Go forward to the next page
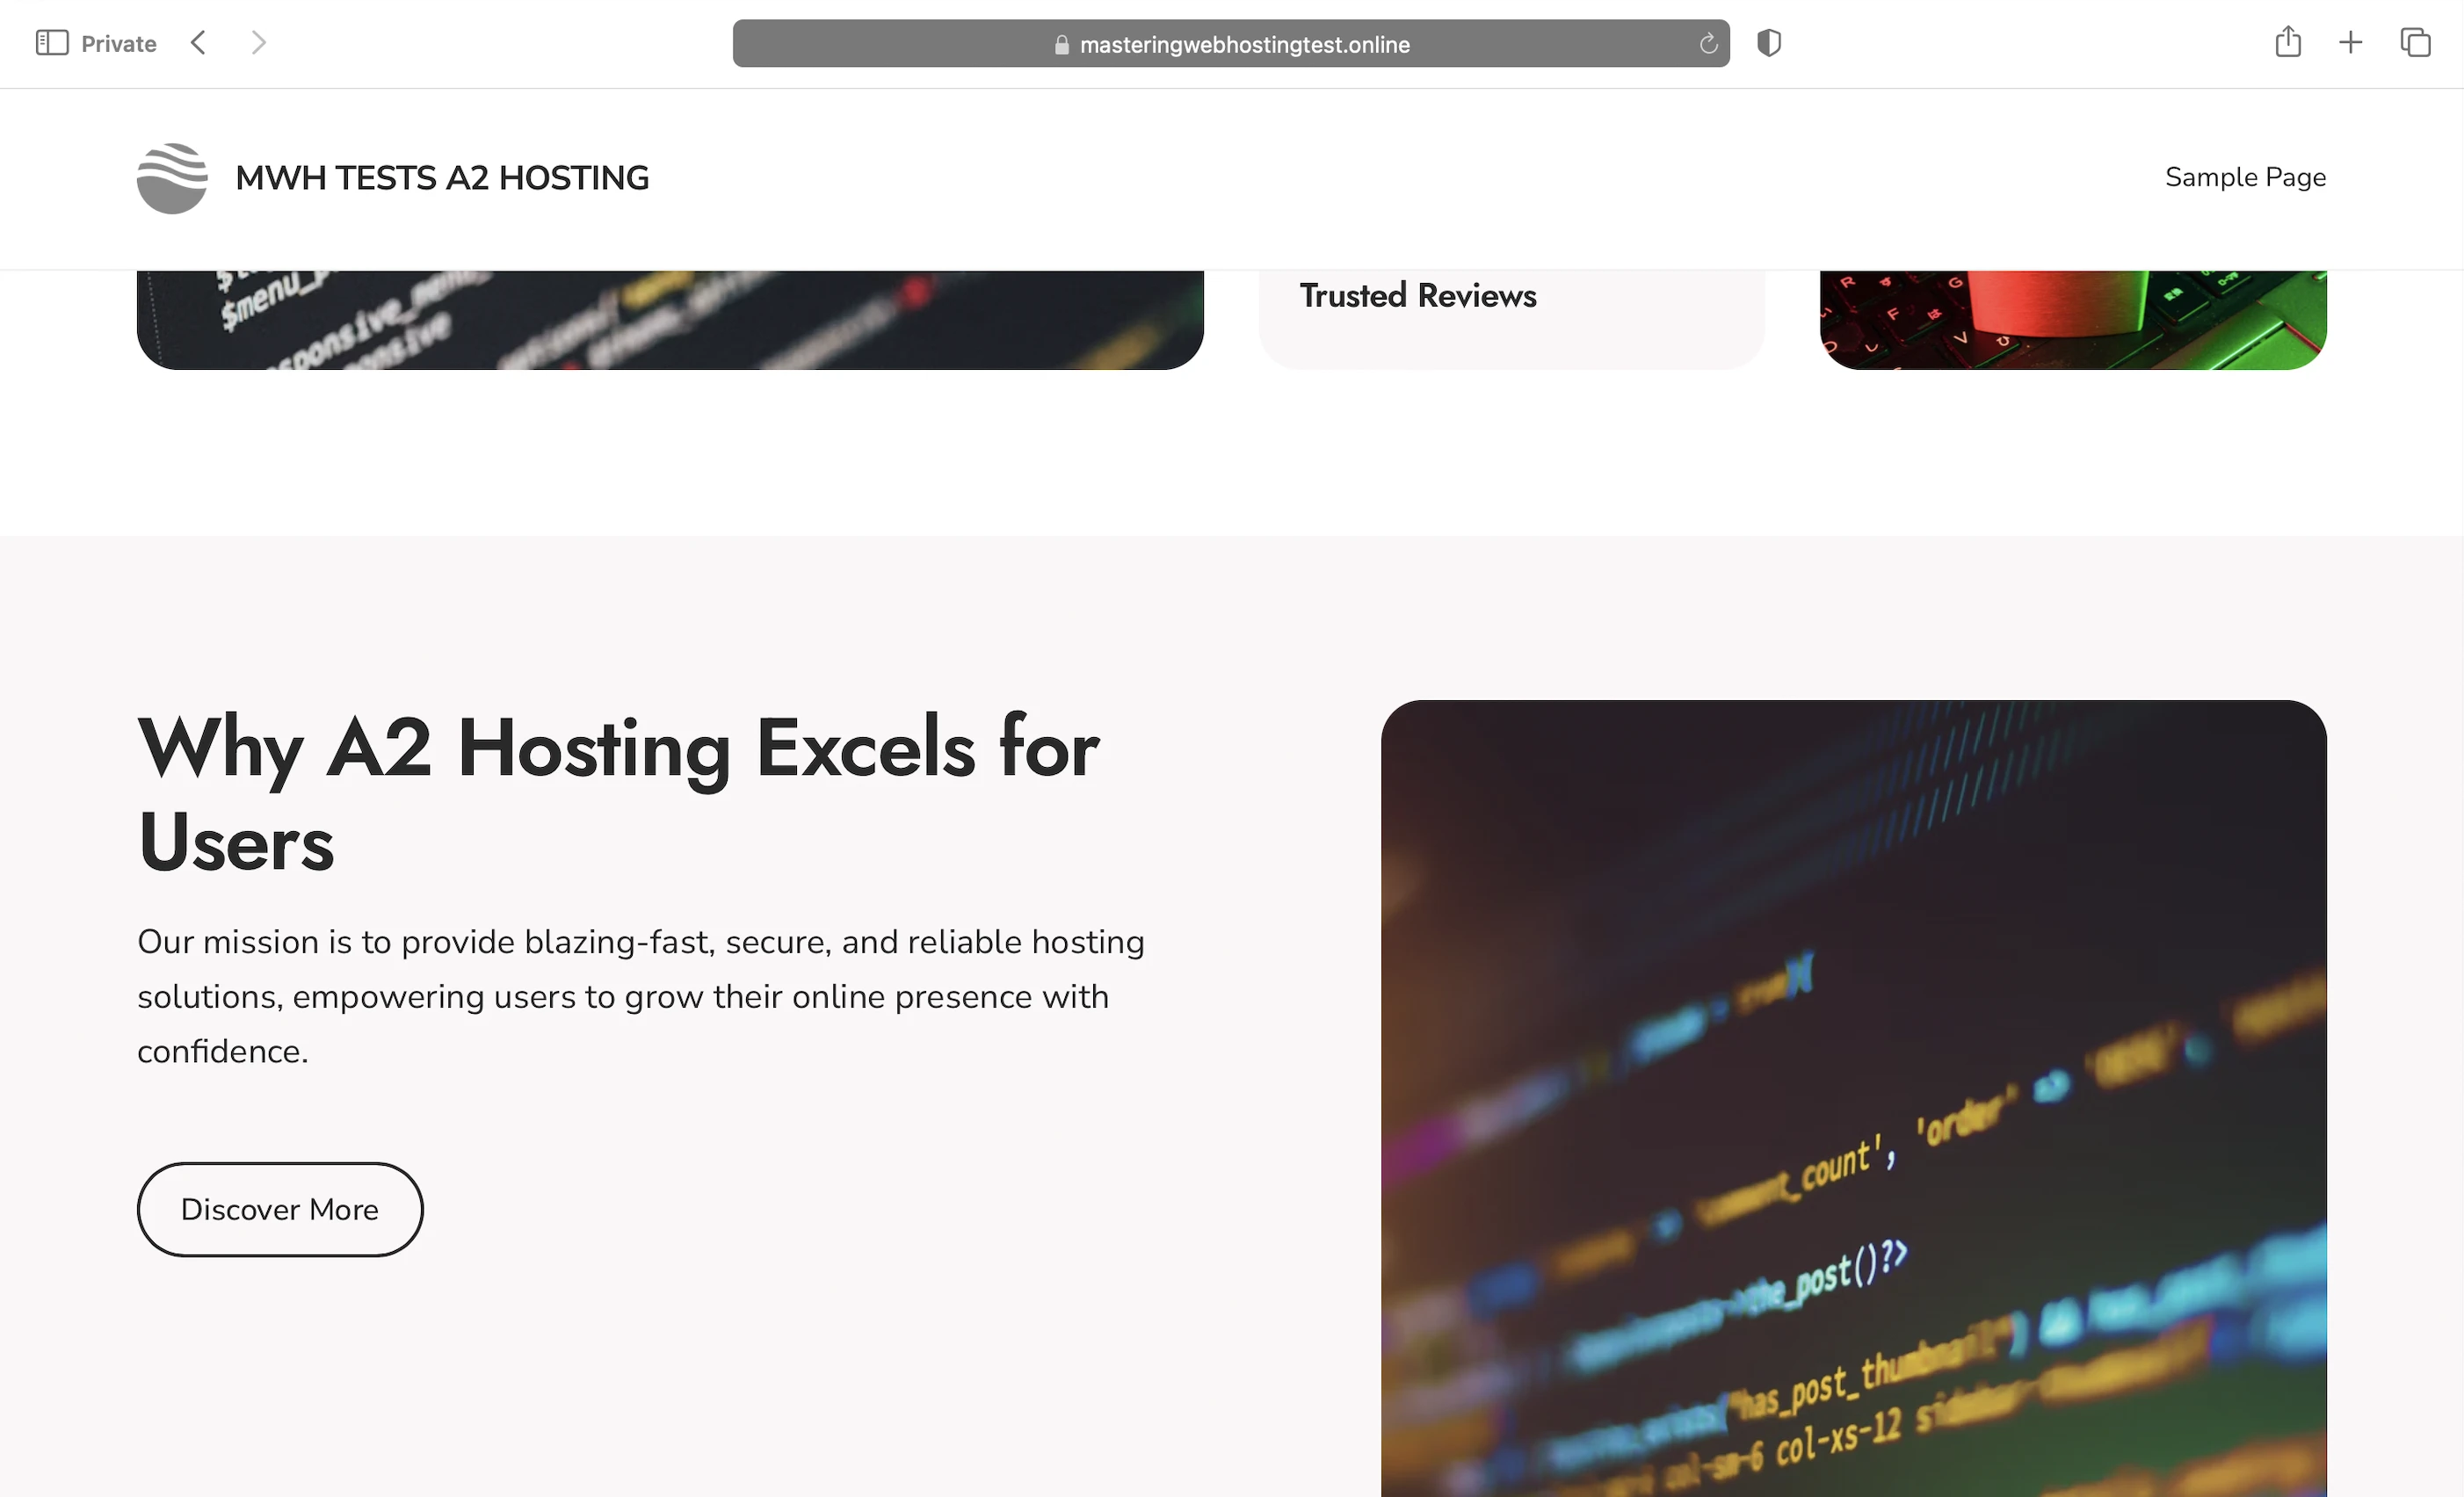 coord(258,43)
